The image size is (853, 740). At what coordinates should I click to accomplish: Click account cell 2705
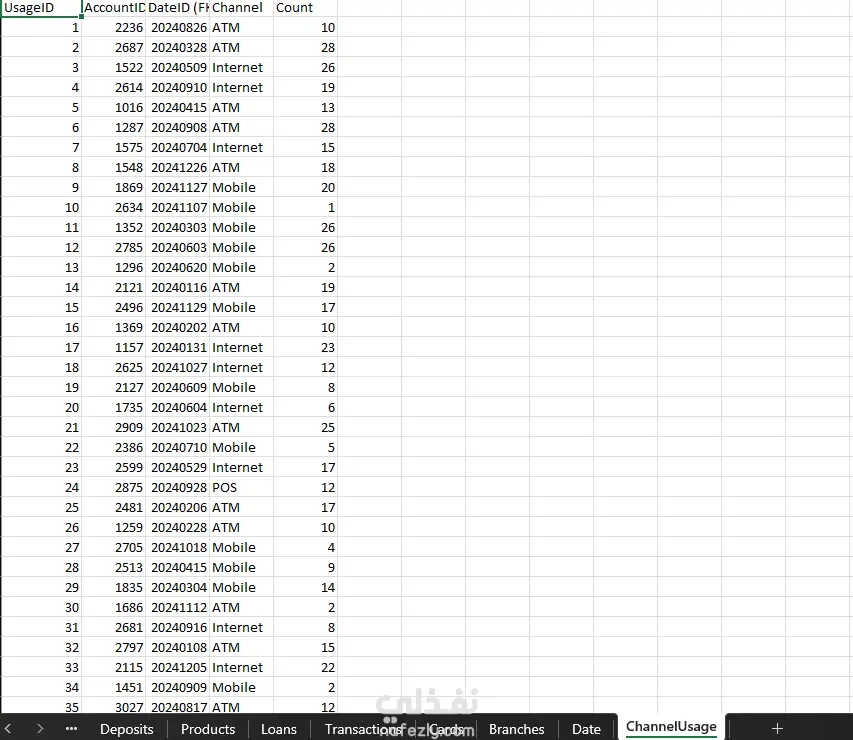pyautogui.click(x=114, y=547)
